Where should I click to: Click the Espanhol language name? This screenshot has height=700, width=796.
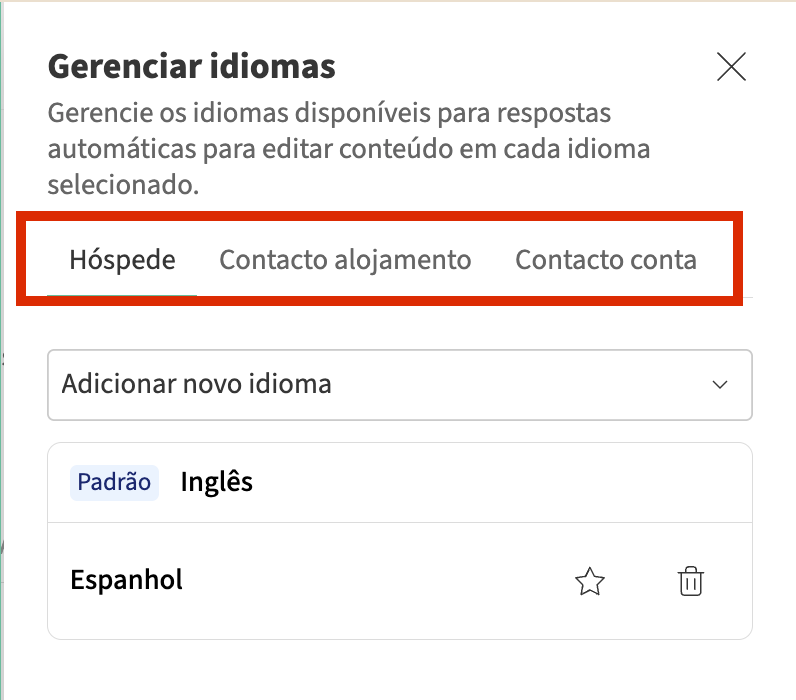[x=126, y=580]
